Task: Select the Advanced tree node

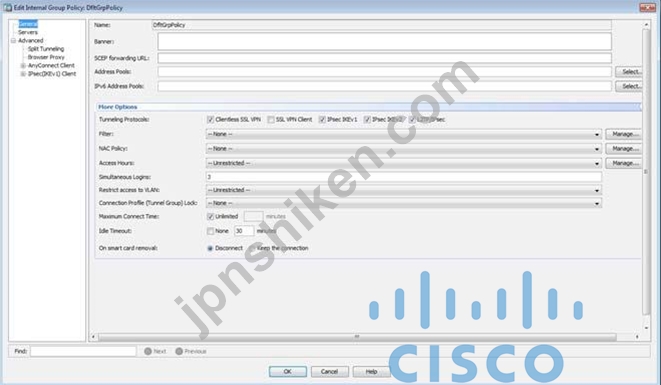Action: click(30, 40)
